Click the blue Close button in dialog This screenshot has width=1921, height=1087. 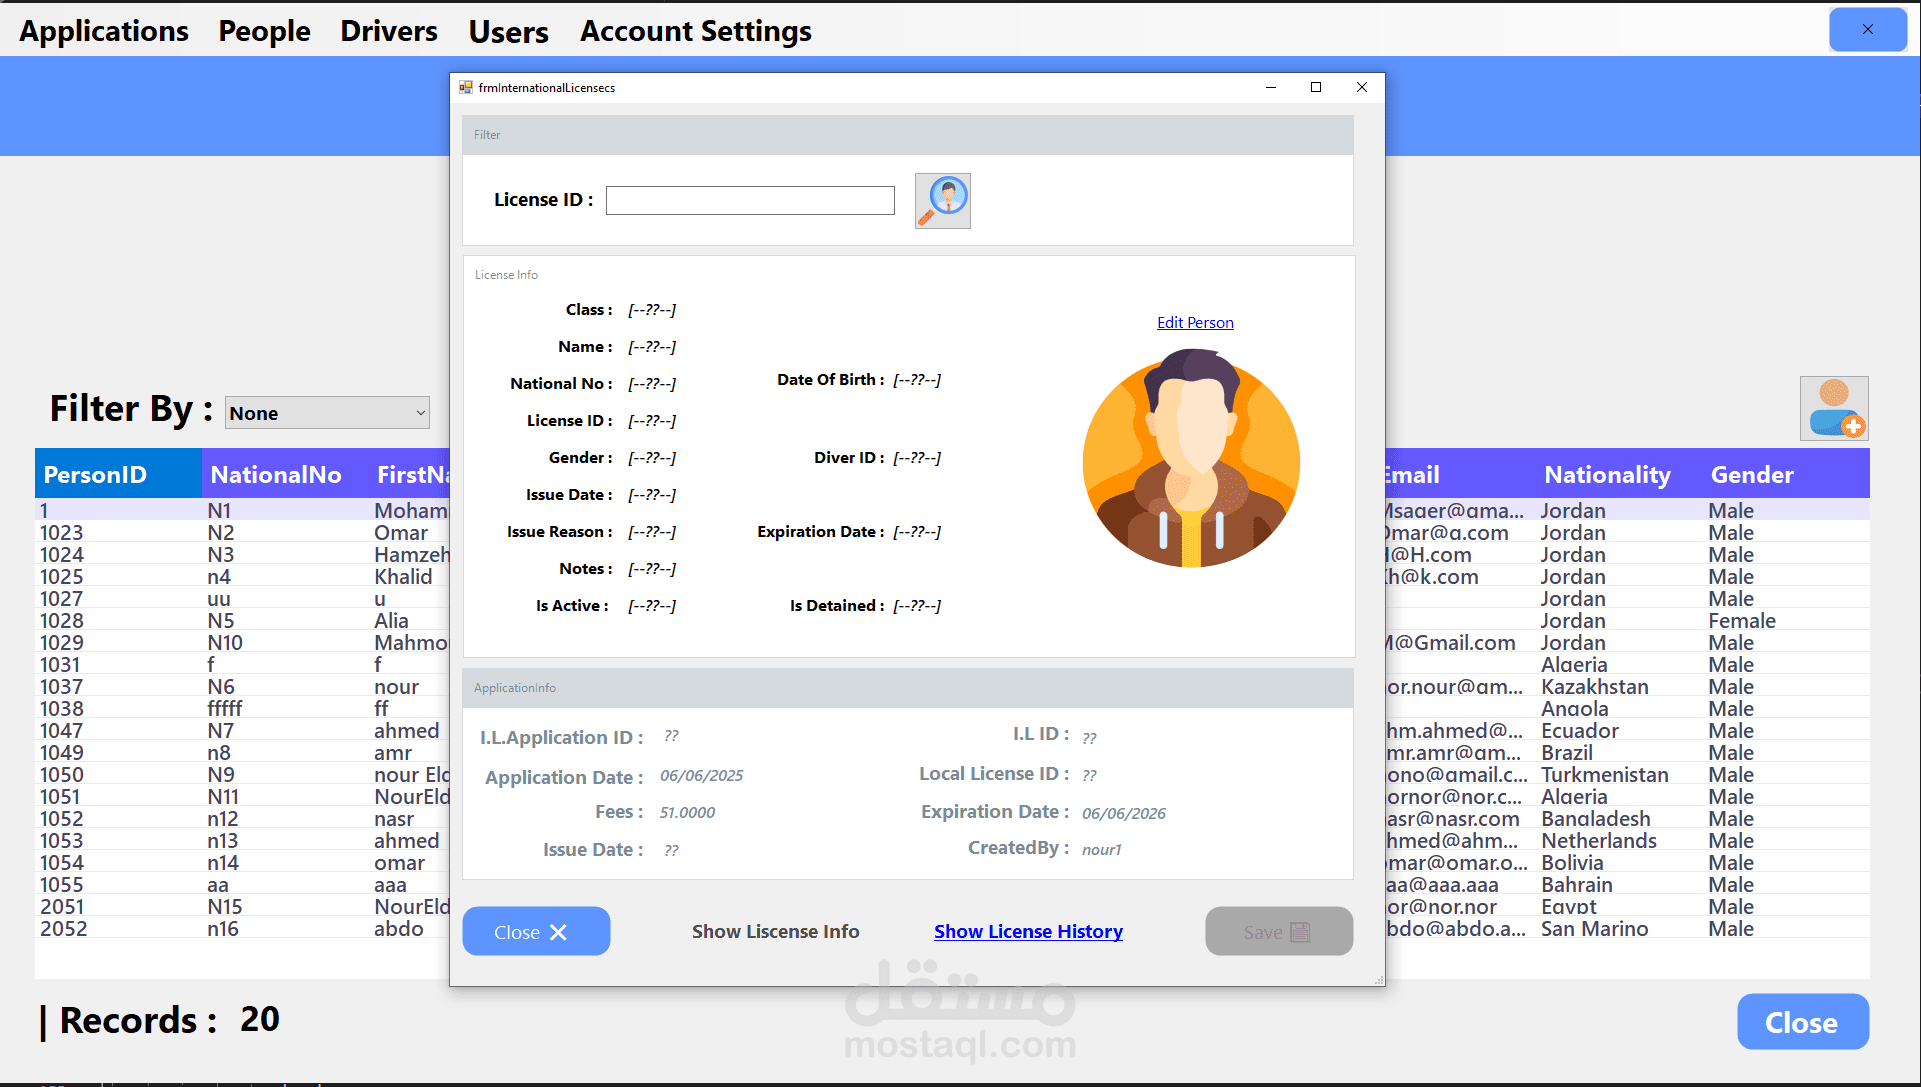coord(536,932)
